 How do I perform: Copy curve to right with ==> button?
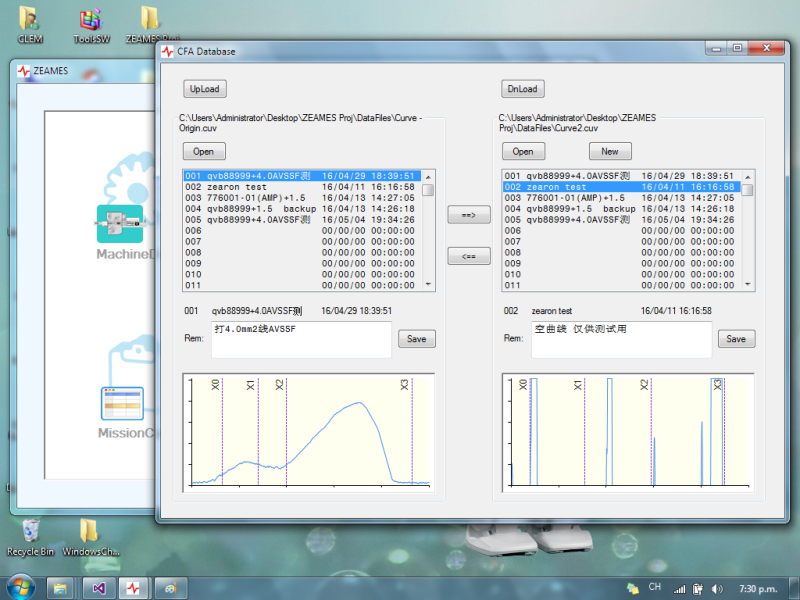pos(468,215)
